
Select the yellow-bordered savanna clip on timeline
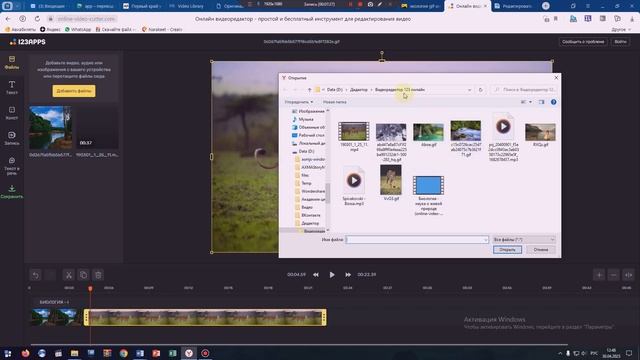click(x=205, y=317)
